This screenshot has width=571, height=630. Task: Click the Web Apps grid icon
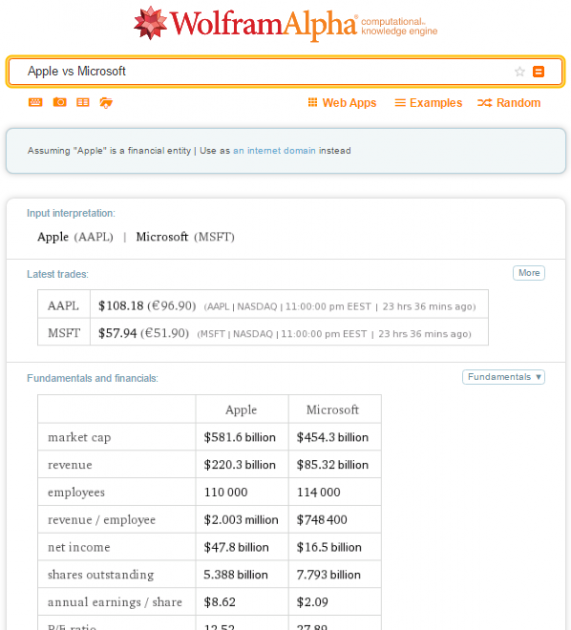click(x=313, y=102)
